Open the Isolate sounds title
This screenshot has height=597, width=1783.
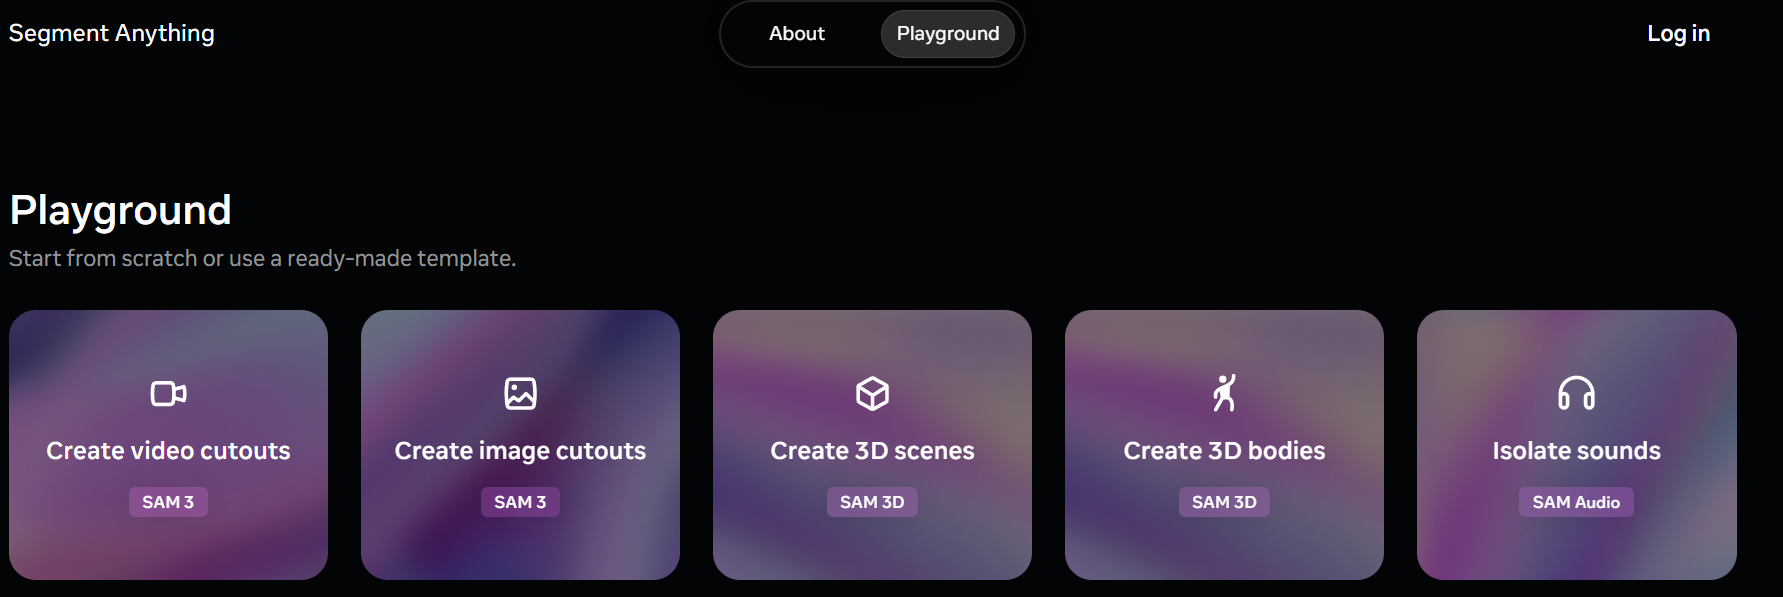tap(1576, 451)
